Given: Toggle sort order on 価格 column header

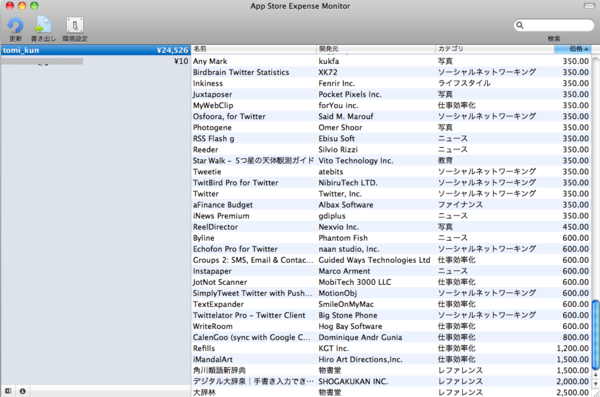Looking at the screenshot, I should (572, 49).
